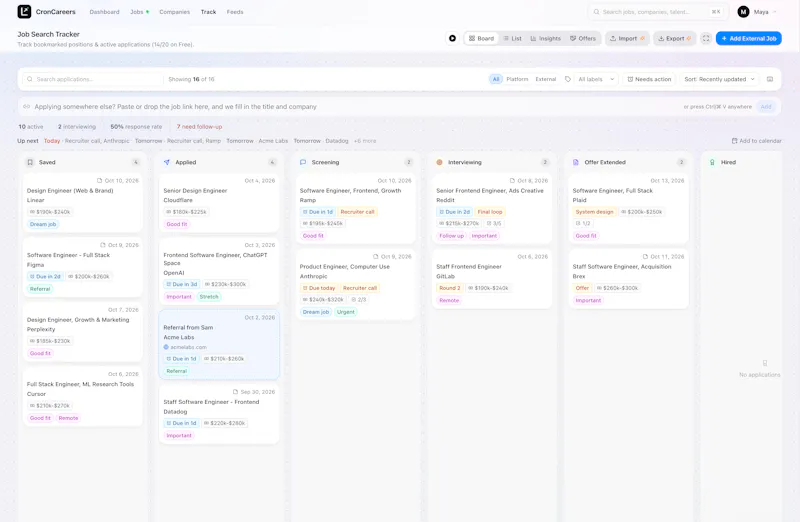
Task: Click the compact view icon after Sort
Action: pos(770,79)
